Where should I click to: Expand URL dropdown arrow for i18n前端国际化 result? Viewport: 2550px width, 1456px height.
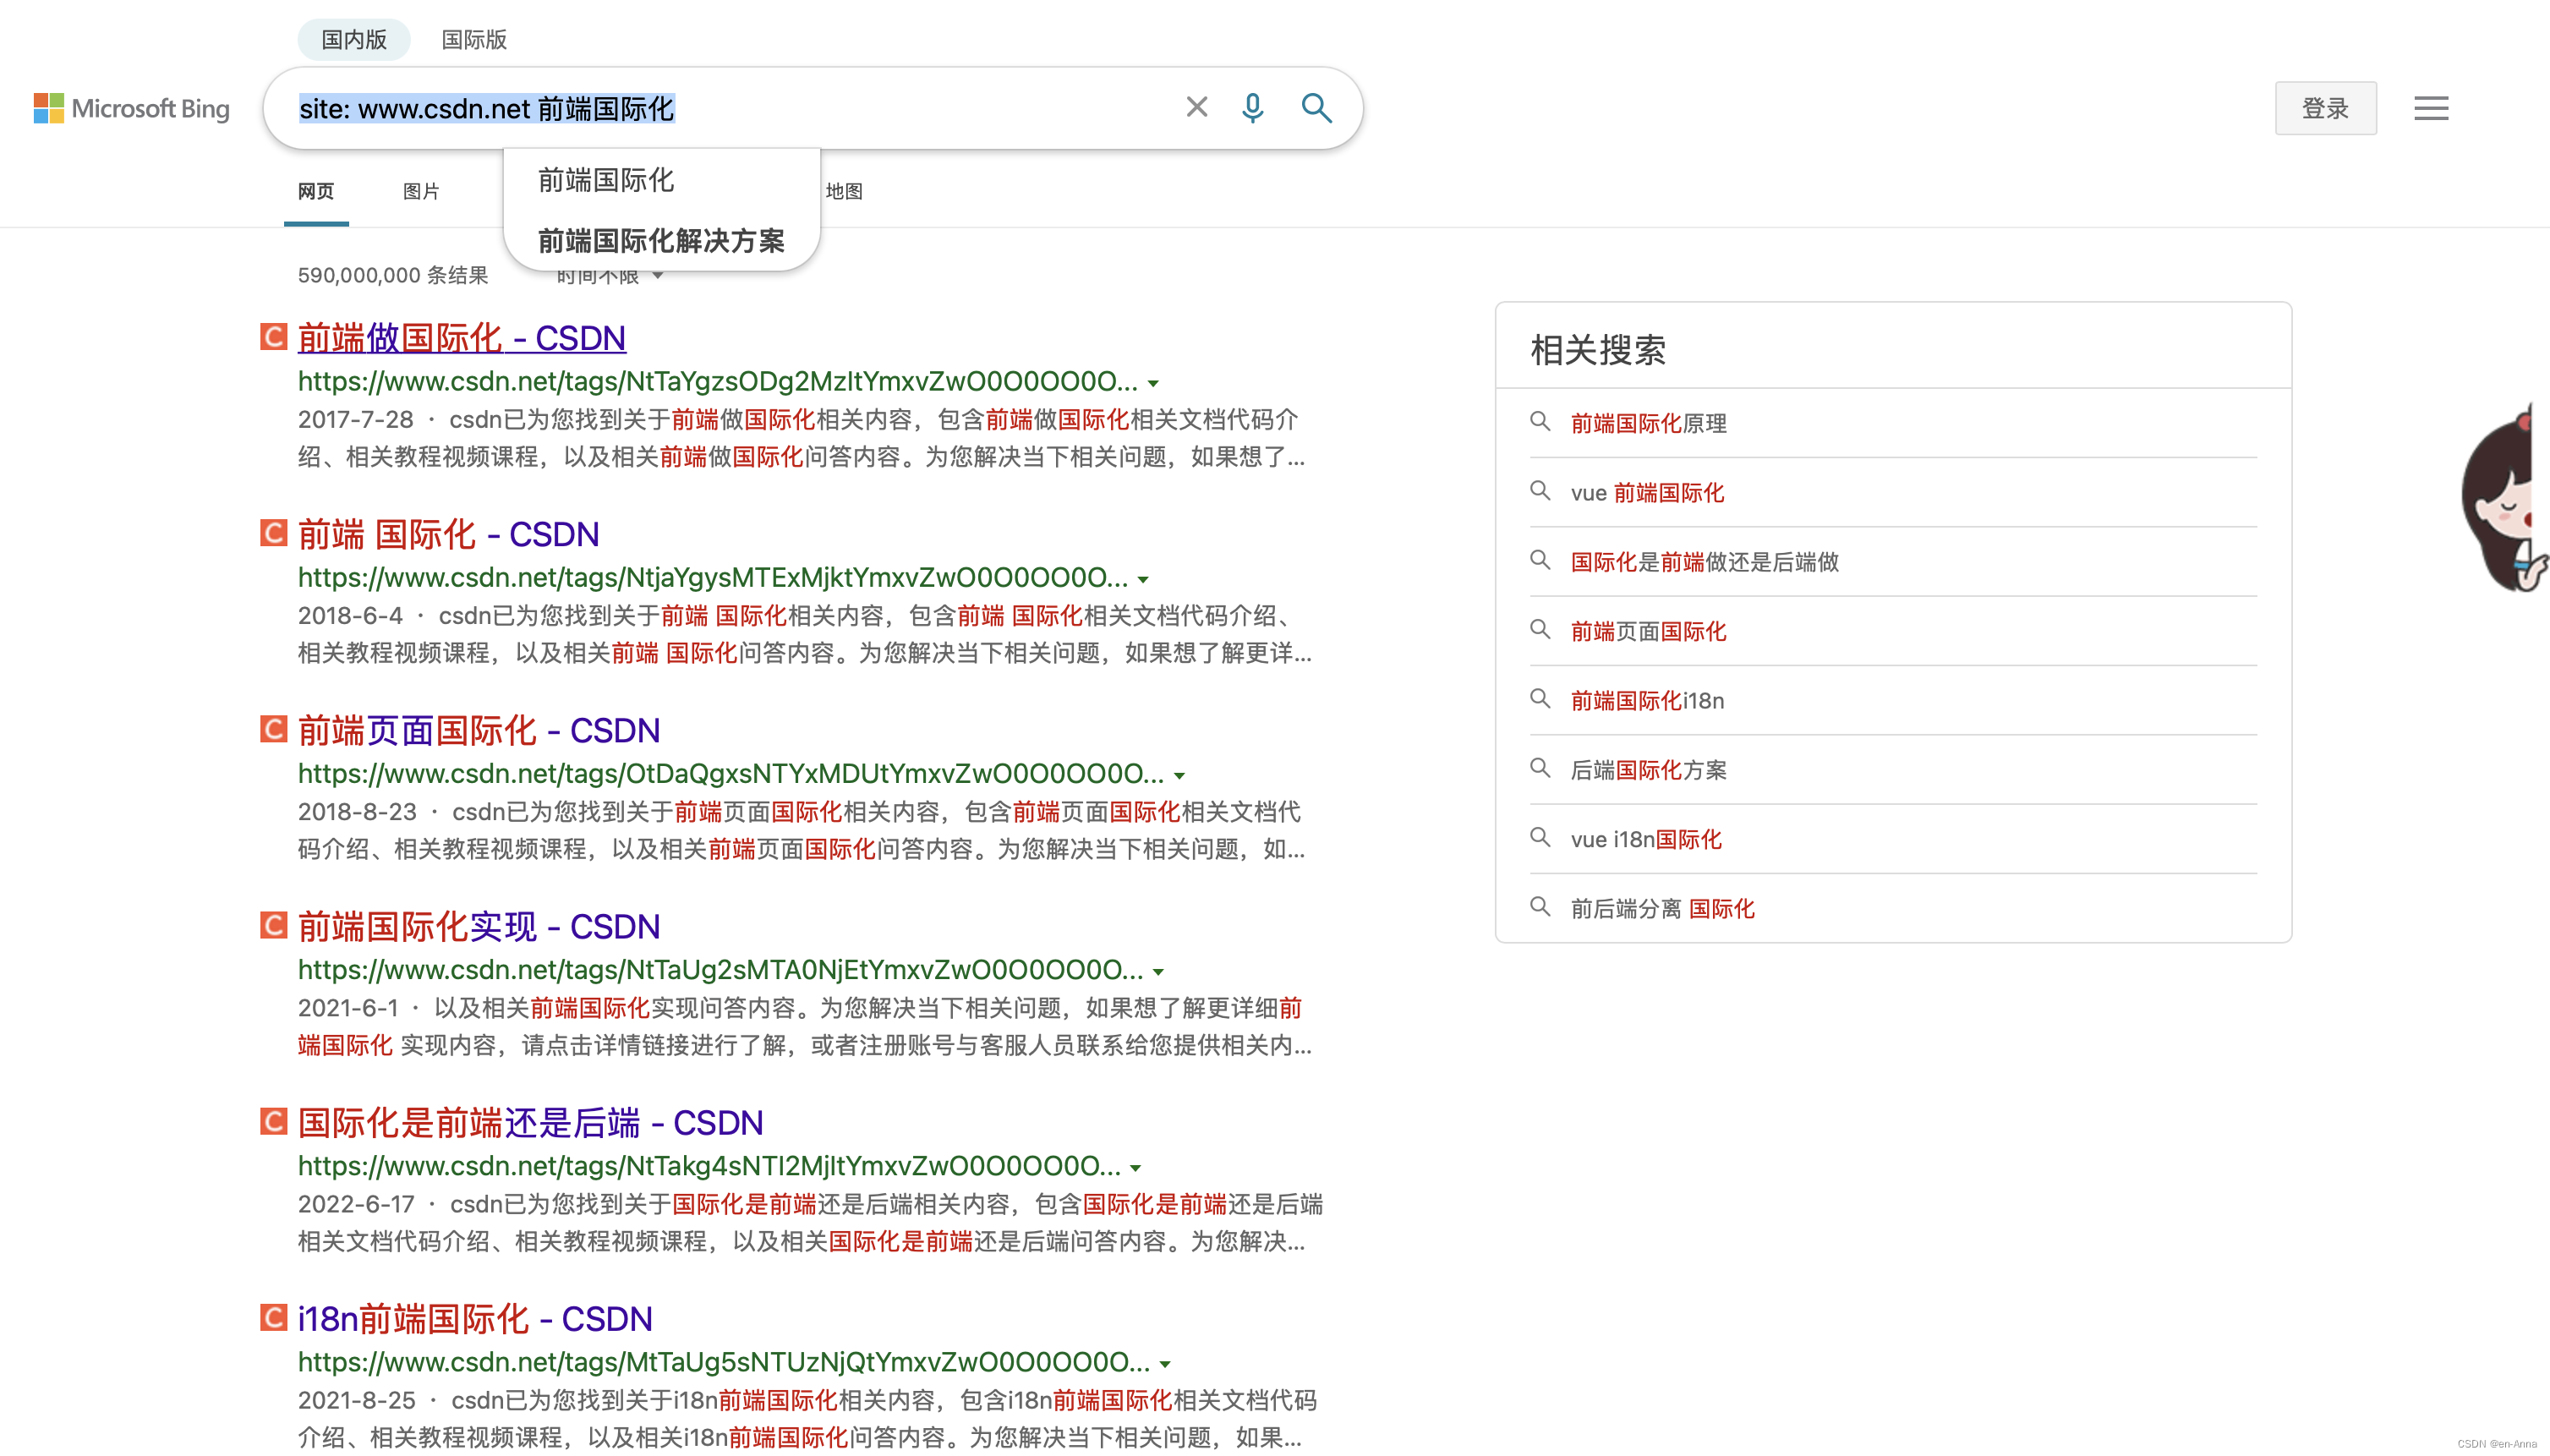point(1165,1363)
